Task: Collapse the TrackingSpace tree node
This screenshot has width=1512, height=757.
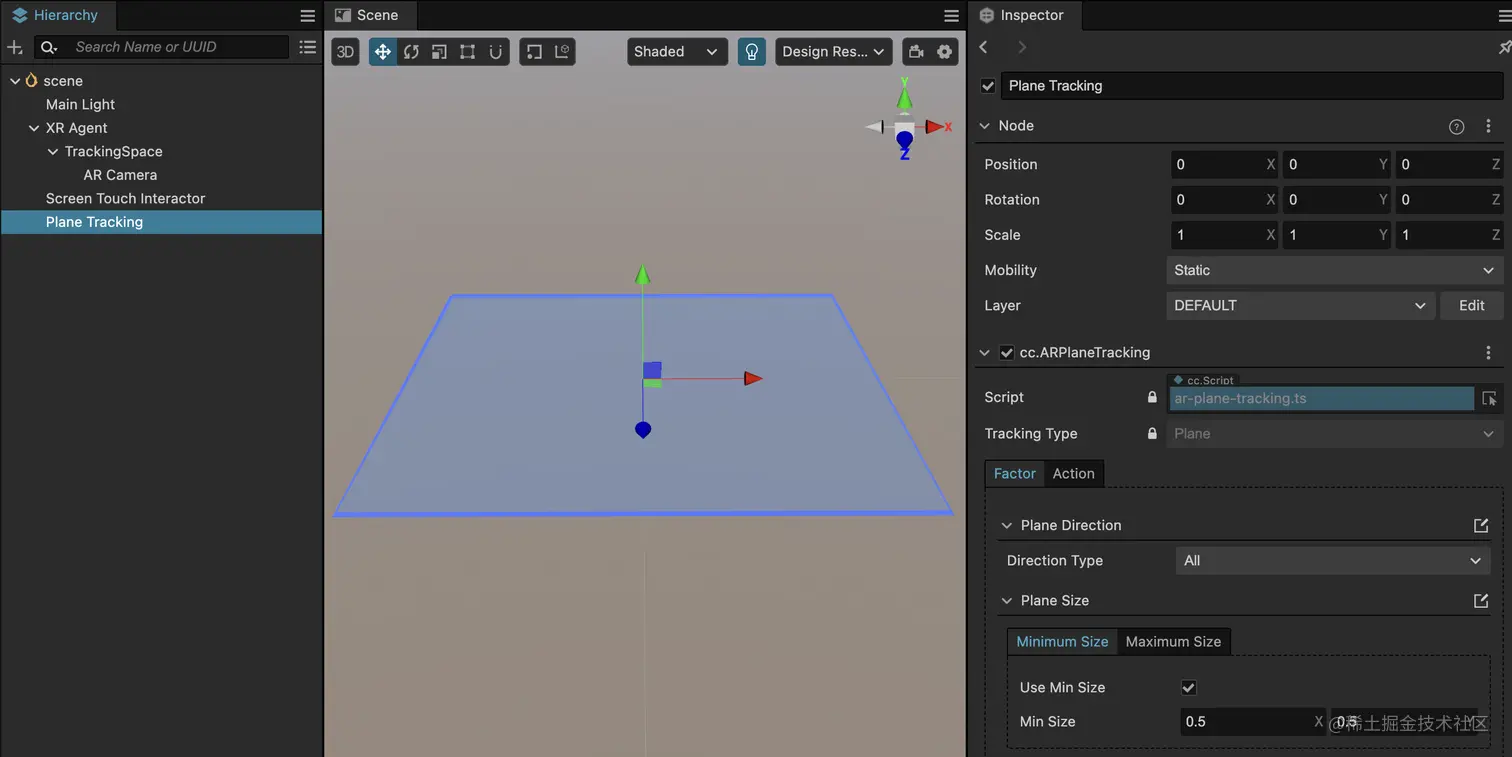Action: 52,151
